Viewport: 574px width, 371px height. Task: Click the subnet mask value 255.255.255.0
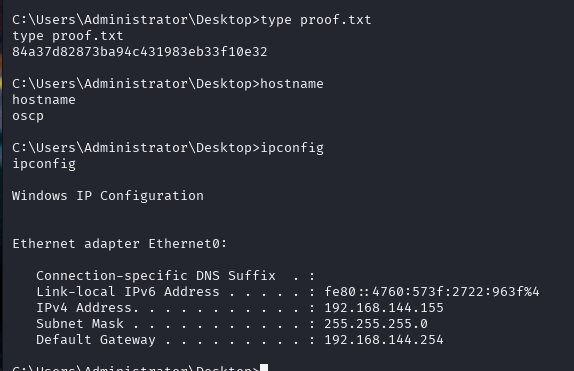(376, 324)
